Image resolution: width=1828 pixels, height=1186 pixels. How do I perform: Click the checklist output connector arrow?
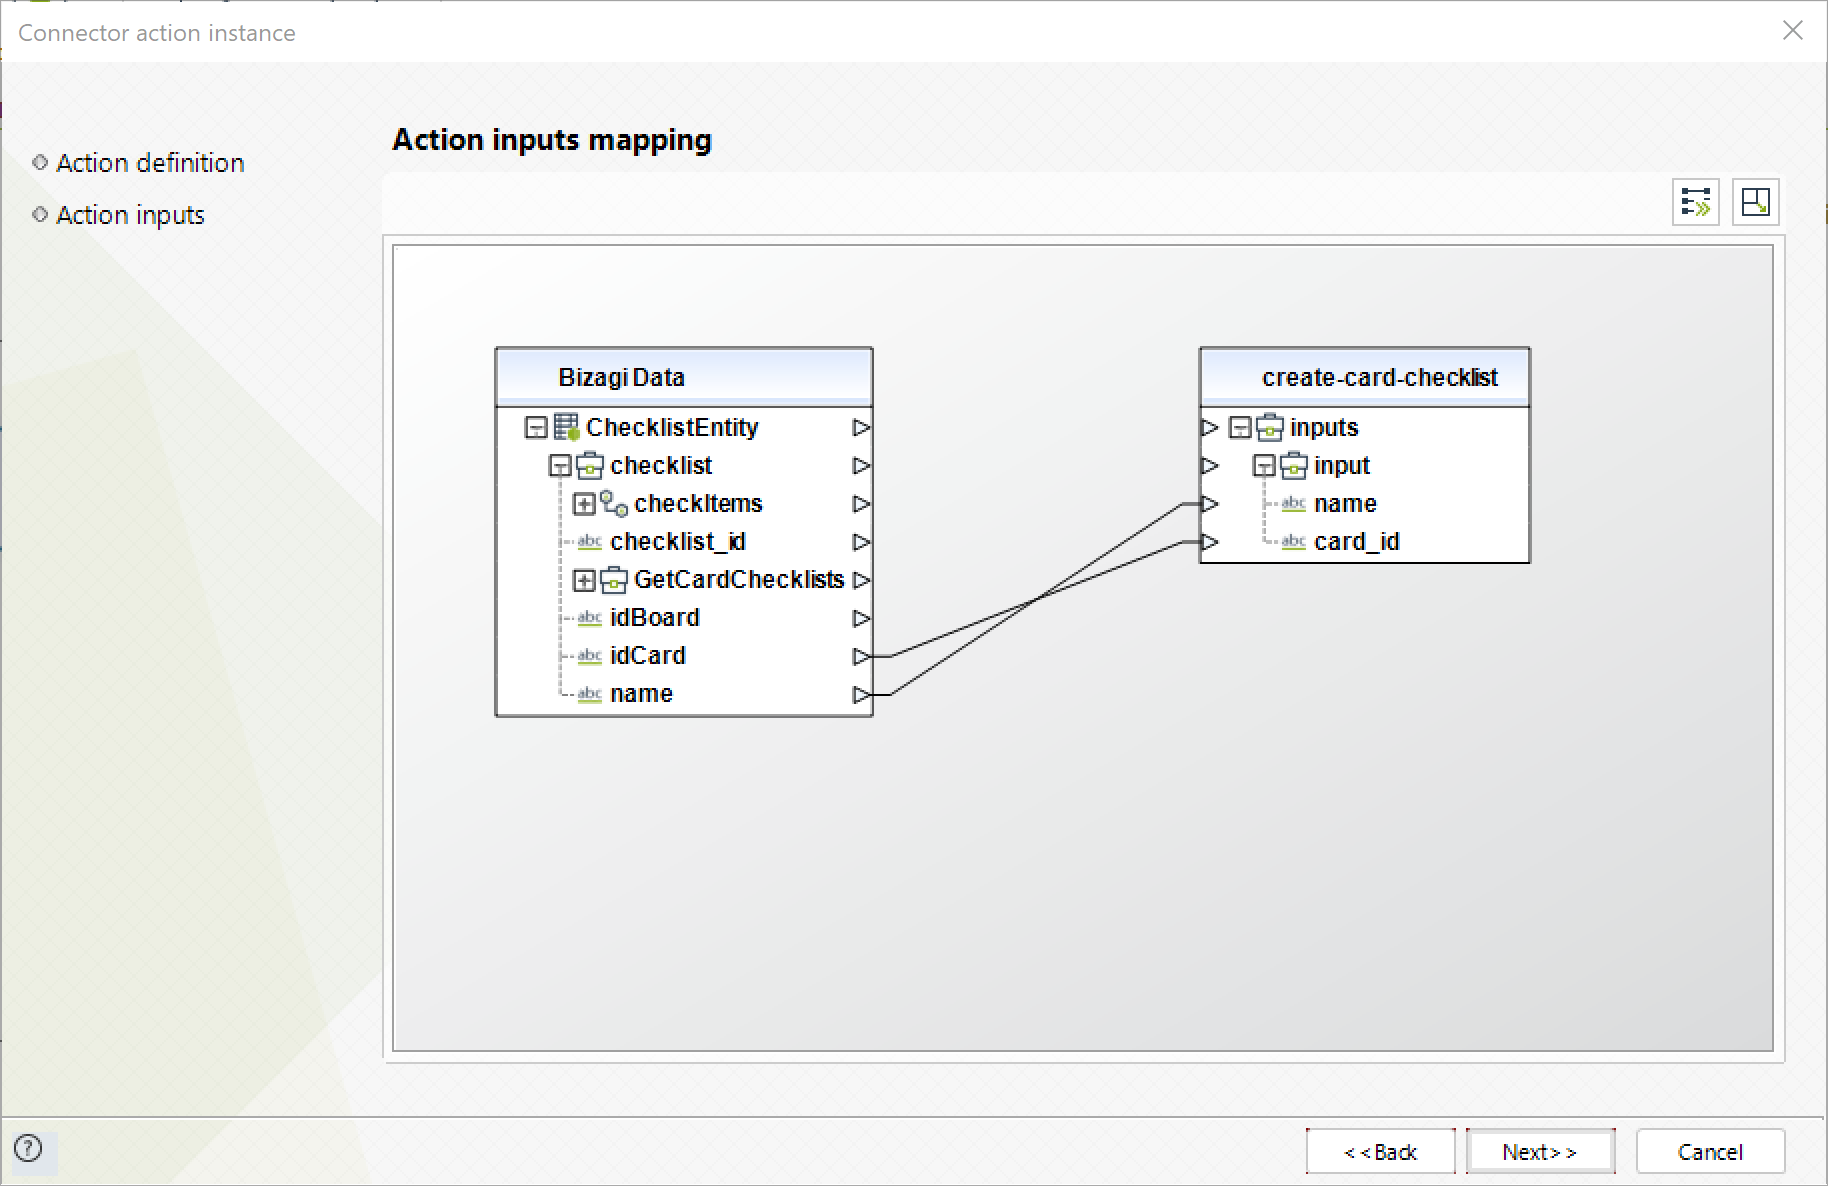tap(861, 466)
